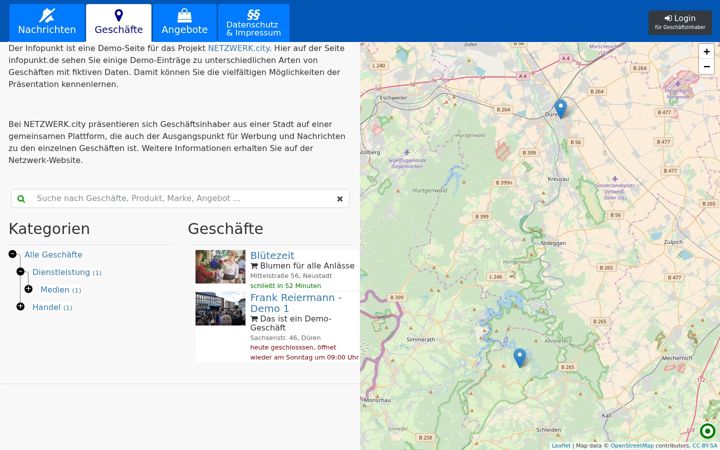Viewport: 720px width, 450px height.
Task: Collapse the Dienstleistung category node
Action: [x=20, y=271]
